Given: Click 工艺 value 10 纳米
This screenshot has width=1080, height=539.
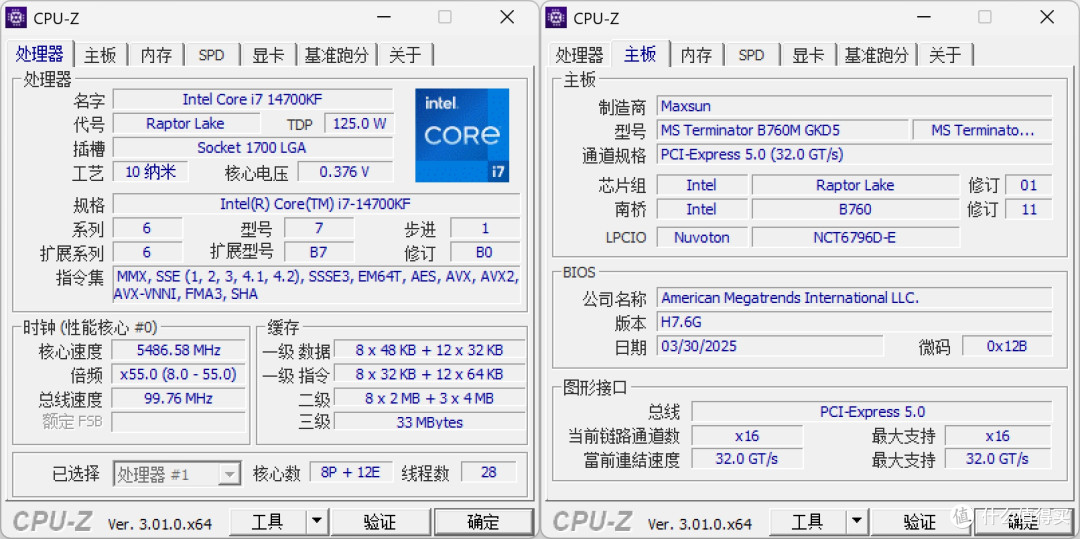Looking at the screenshot, I should coord(150,171).
